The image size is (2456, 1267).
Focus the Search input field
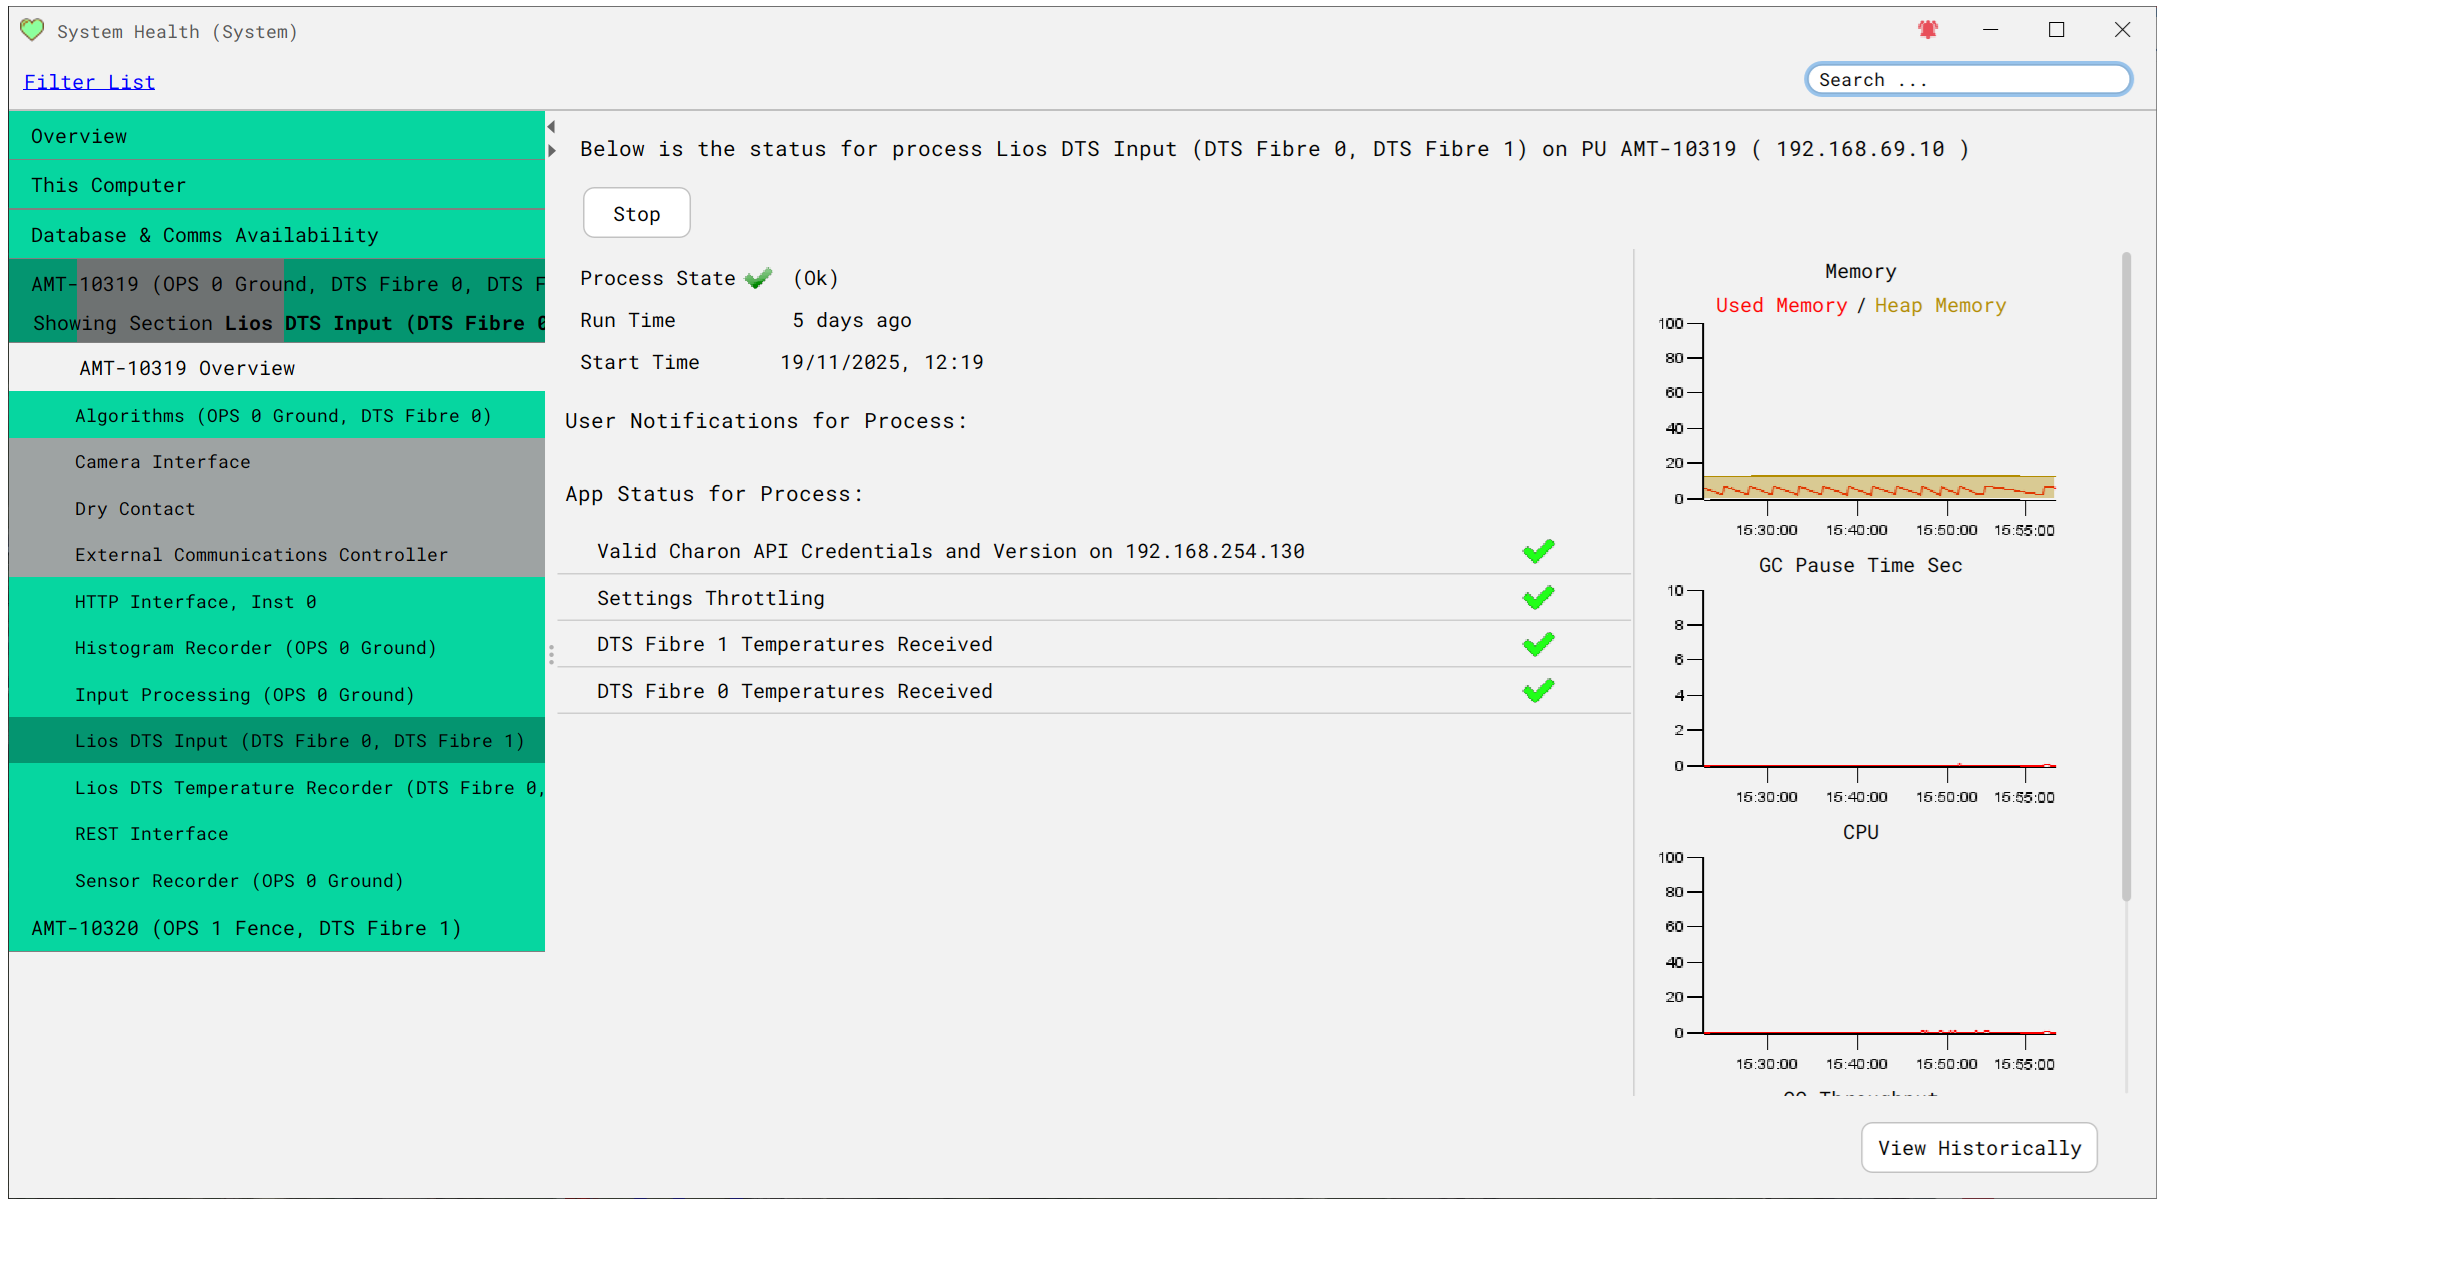click(1967, 80)
